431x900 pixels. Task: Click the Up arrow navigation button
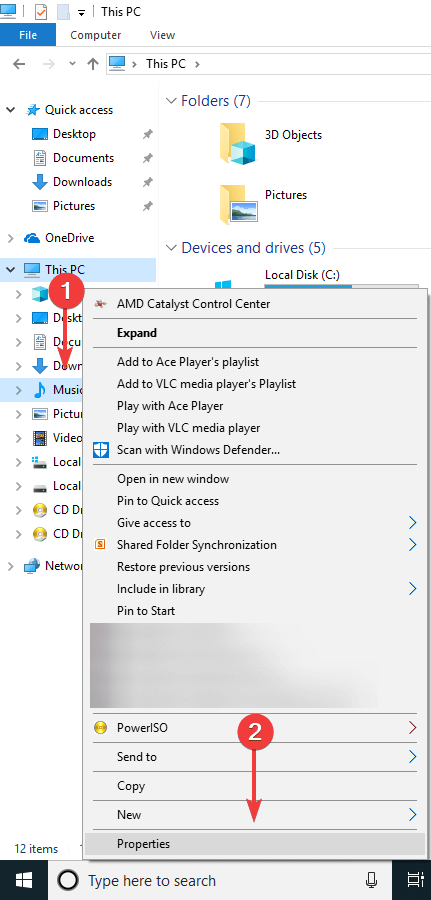pyautogui.click(x=93, y=64)
